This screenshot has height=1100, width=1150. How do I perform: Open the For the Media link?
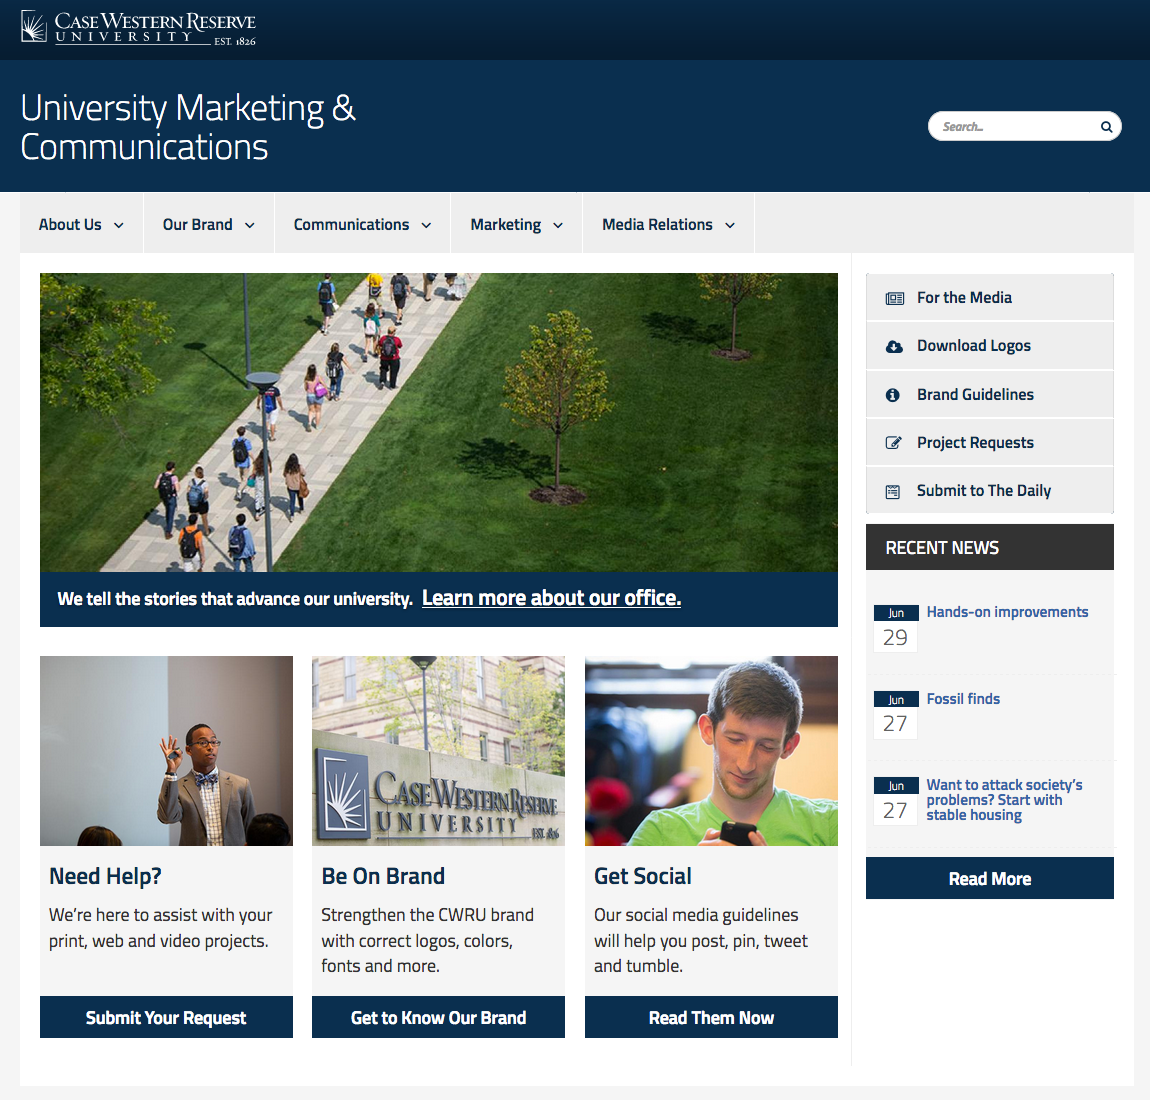tap(989, 298)
